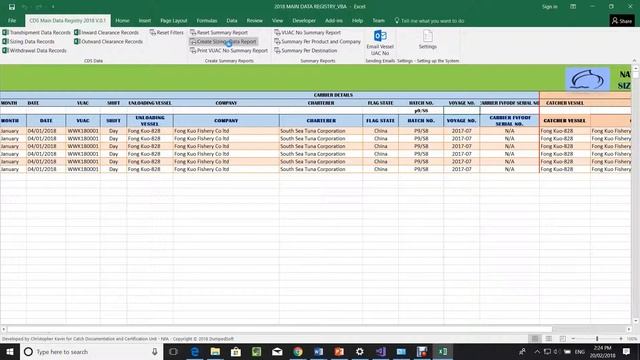Click Create Sizing Data Report
The image size is (640, 360).
(223, 41)
